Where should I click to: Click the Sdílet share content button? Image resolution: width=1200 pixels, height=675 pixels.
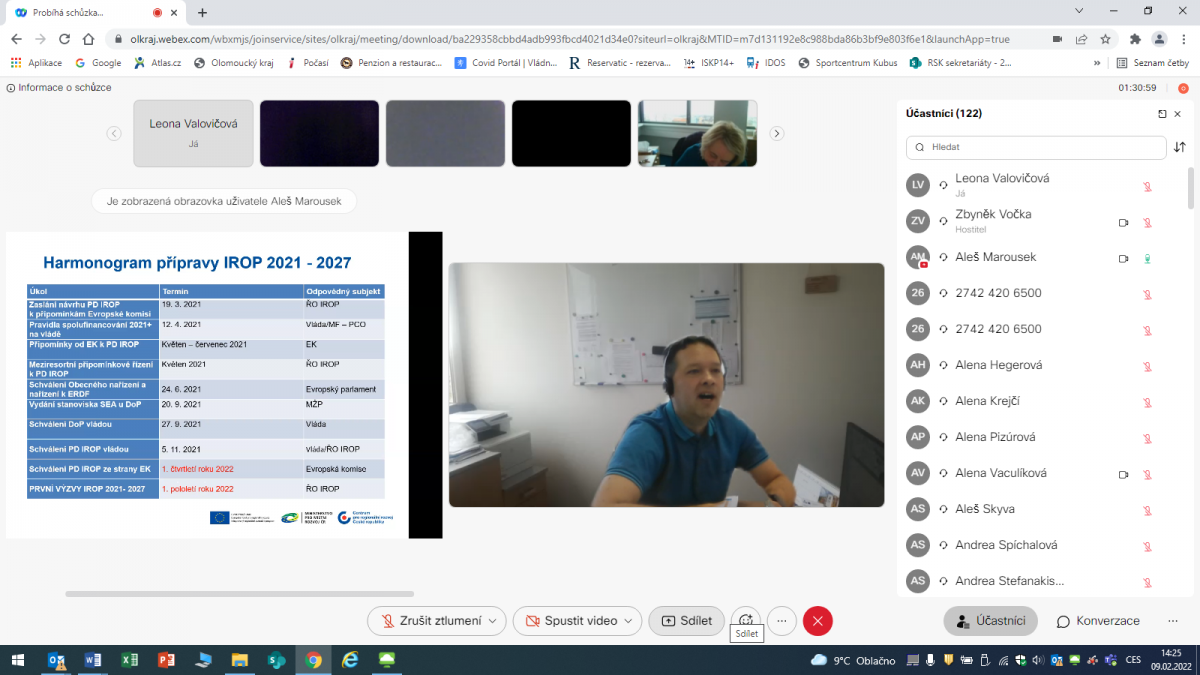pyautogui.click(x=686, y=621)
